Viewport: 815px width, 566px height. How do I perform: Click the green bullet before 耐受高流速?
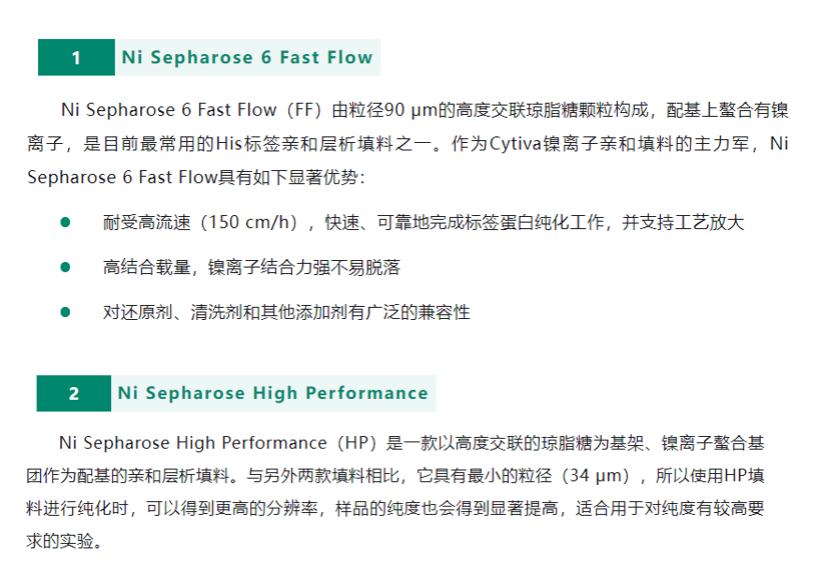pyautogui.click(x=66, y=222)
